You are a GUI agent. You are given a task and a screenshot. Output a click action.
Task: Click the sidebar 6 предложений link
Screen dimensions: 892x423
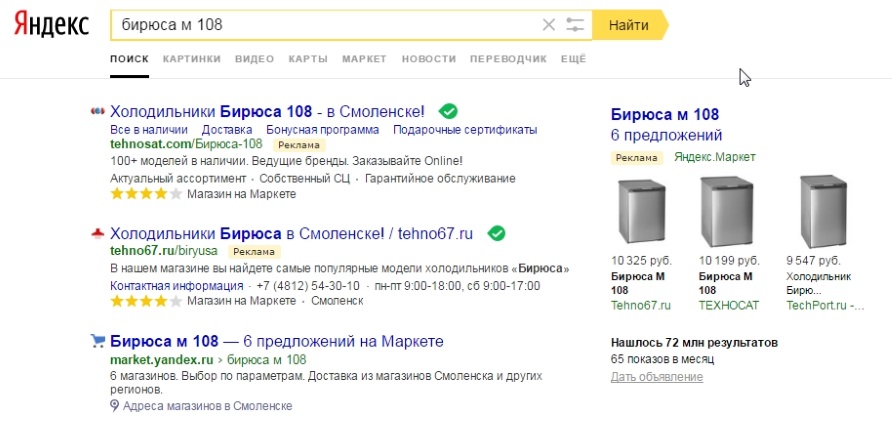coord(666,135)
